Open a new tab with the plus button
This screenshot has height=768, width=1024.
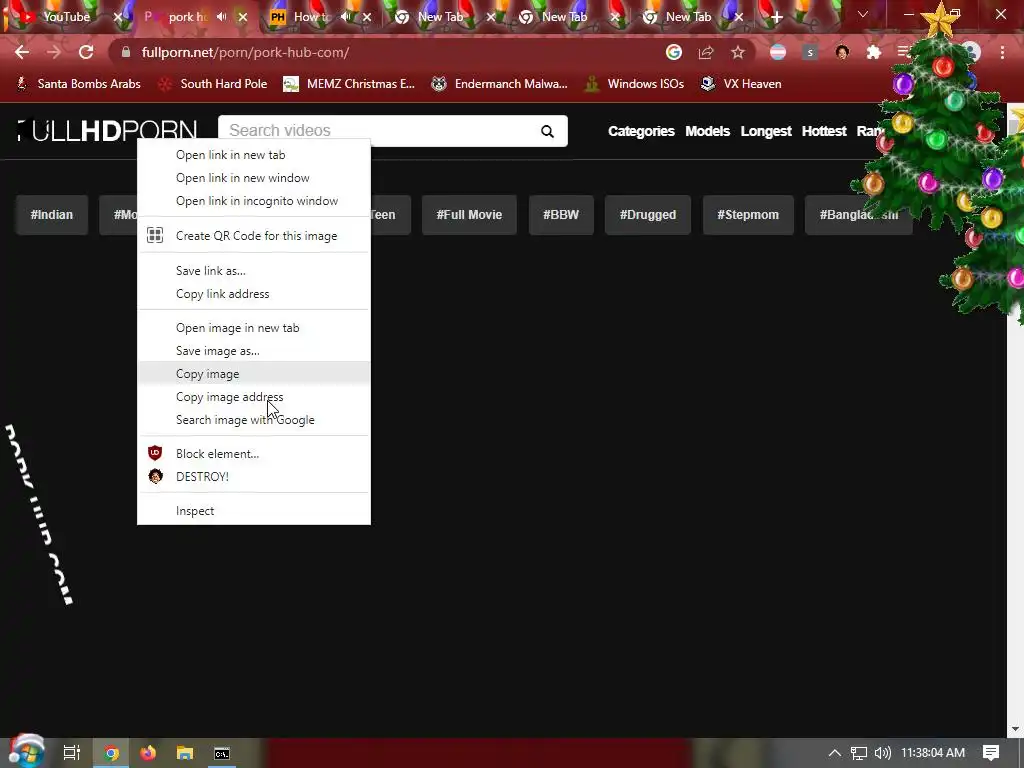click(776, 17)
